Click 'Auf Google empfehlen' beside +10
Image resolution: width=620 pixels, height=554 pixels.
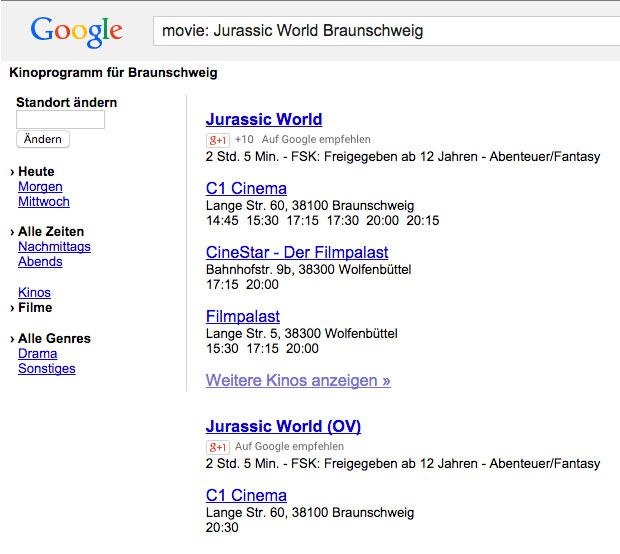point(316,140)
